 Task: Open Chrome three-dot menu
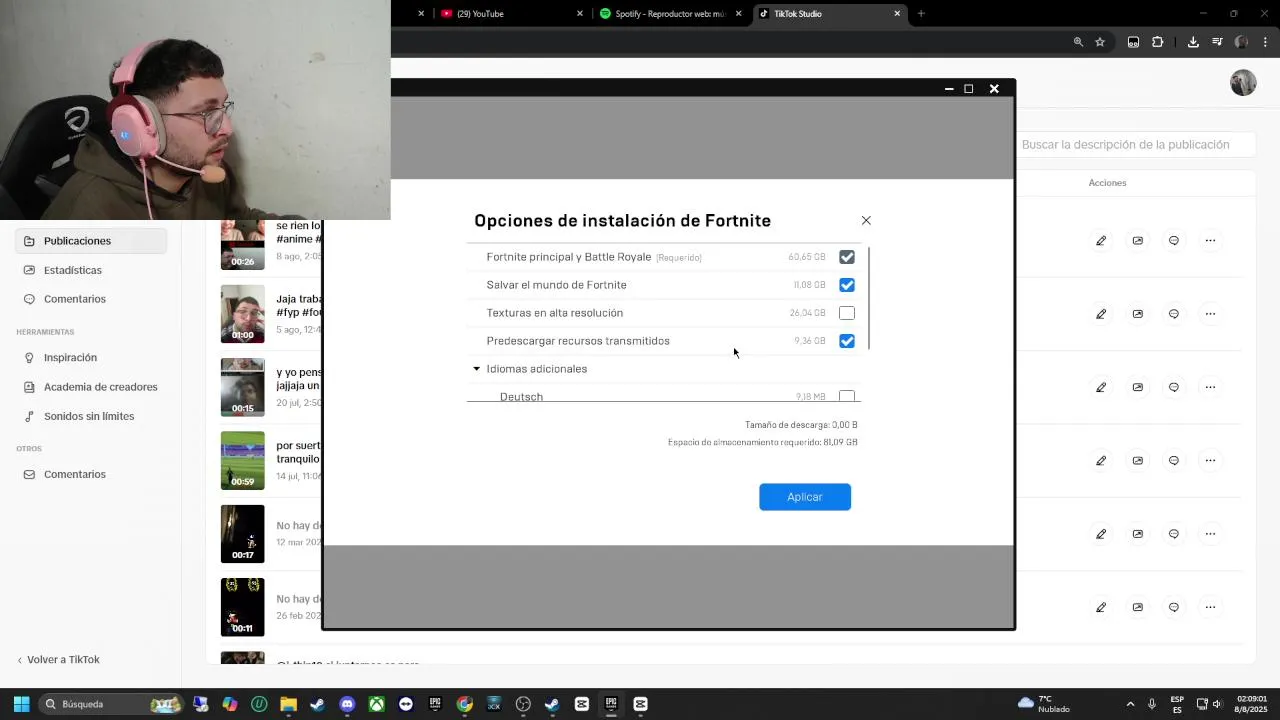(x=1266, y=42)
